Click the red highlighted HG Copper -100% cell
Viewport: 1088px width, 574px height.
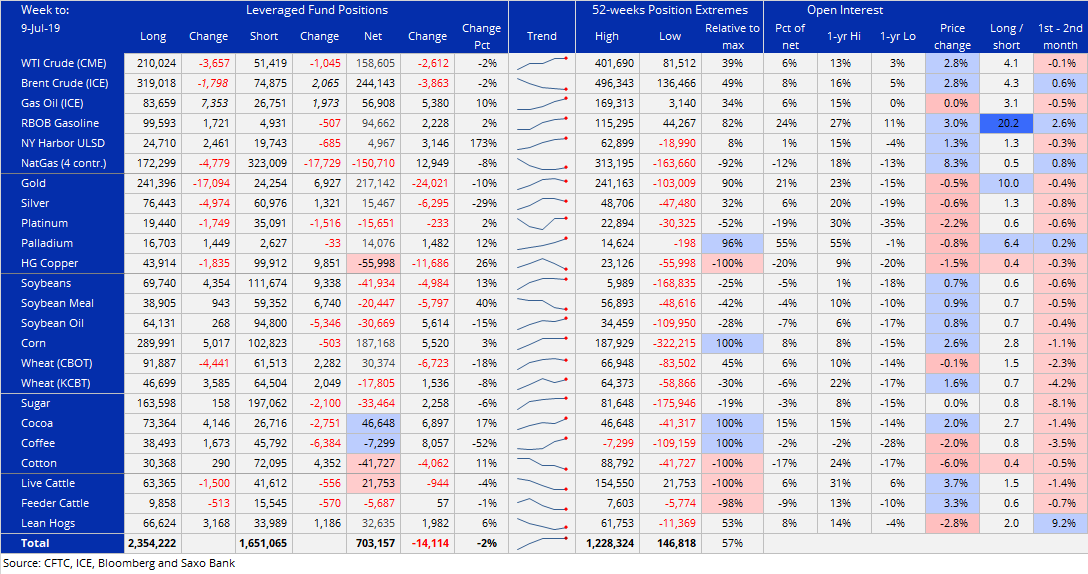click(x=731, y=263)
